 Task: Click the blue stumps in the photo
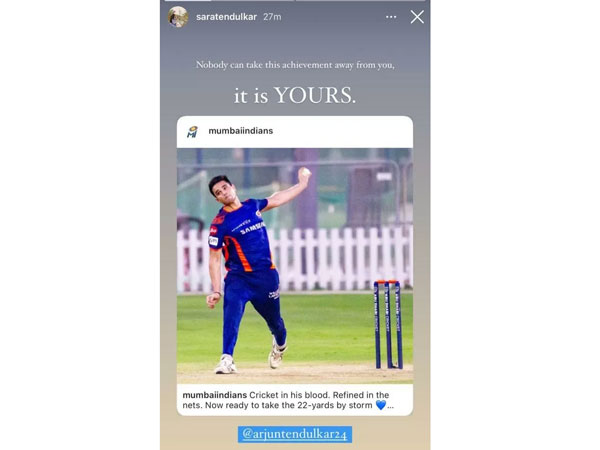pyautogui.click(x=388, y=324)
